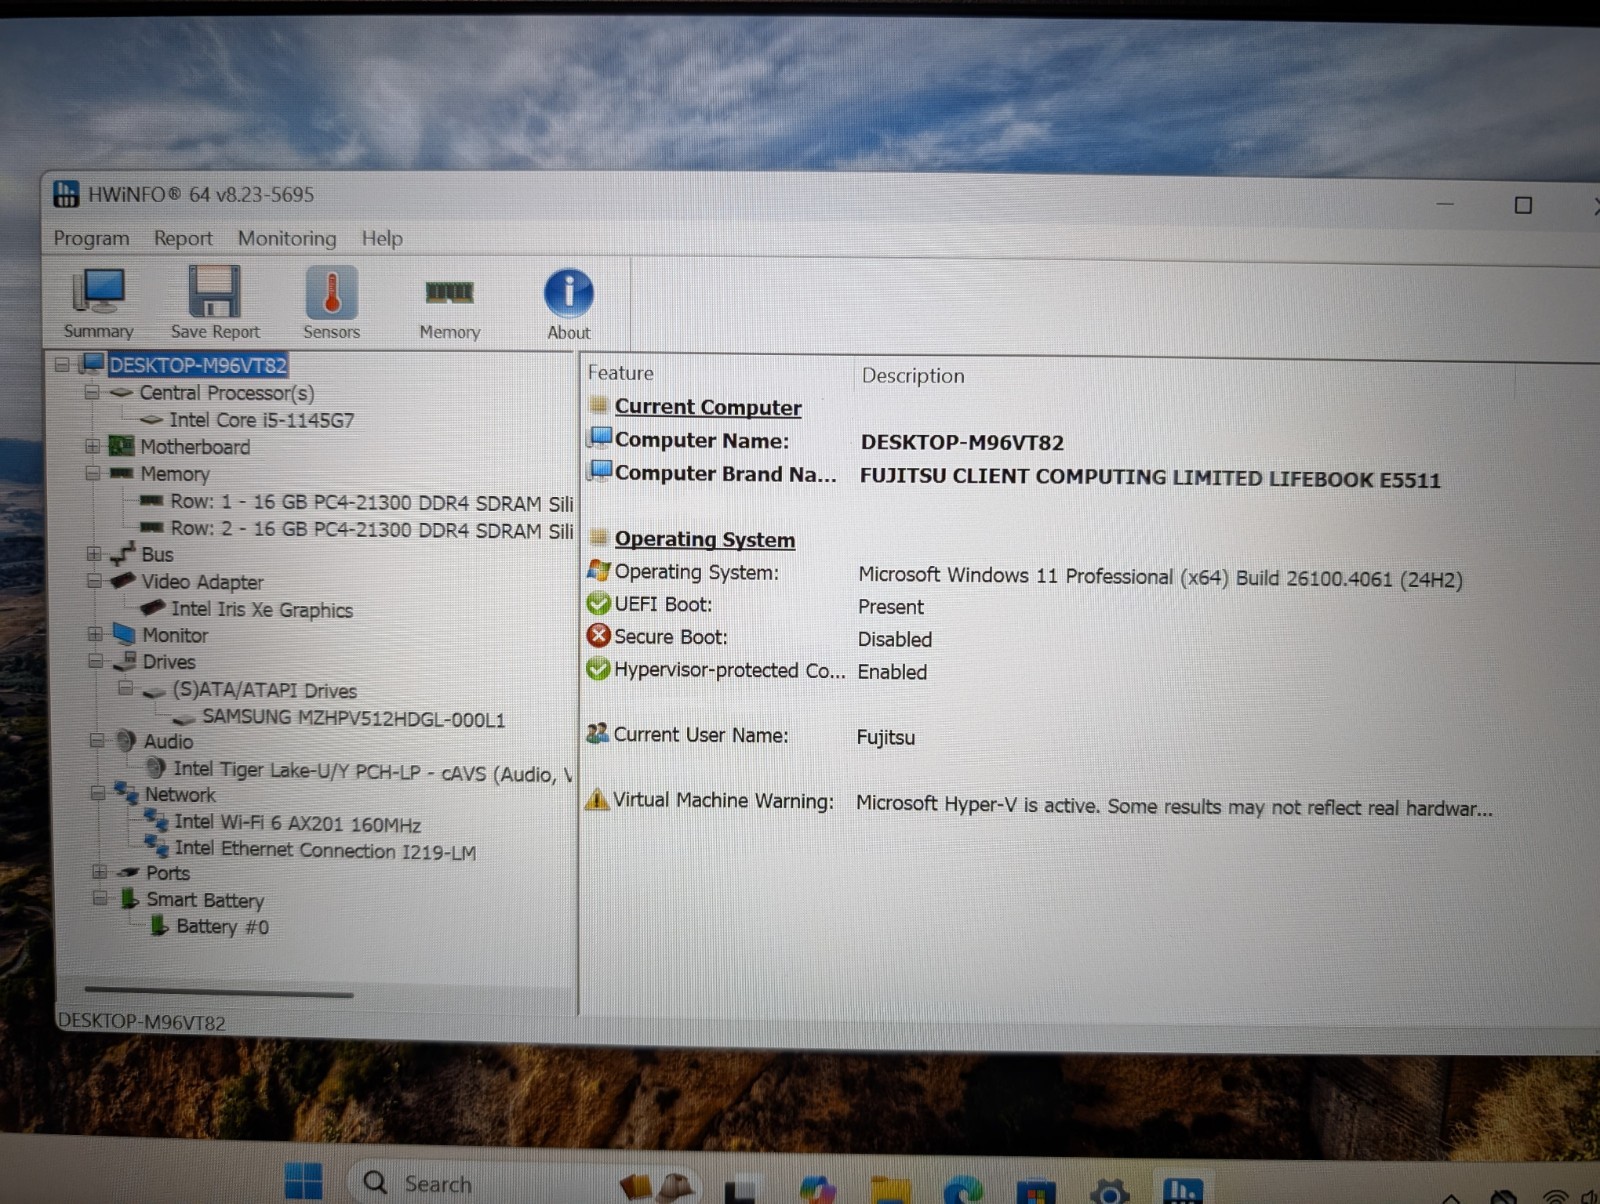The width and height of the screenshot is (1600, 1204).
Task: Open the Program menu
Action: [x=91, y=238]
